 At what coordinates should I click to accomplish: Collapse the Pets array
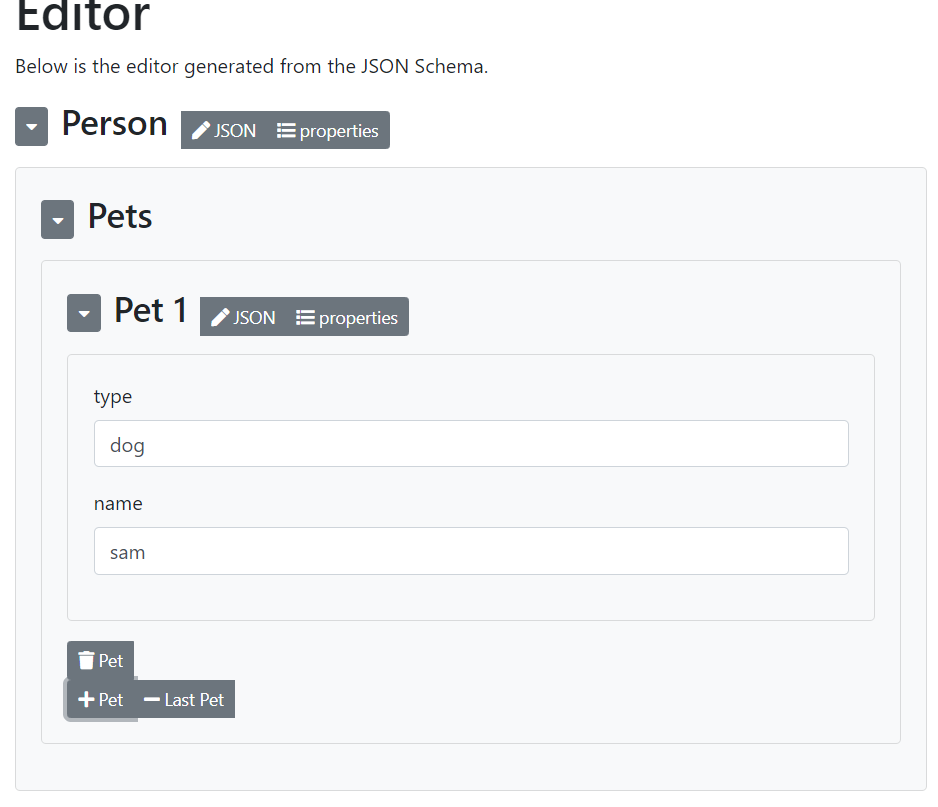pos(57,219)
